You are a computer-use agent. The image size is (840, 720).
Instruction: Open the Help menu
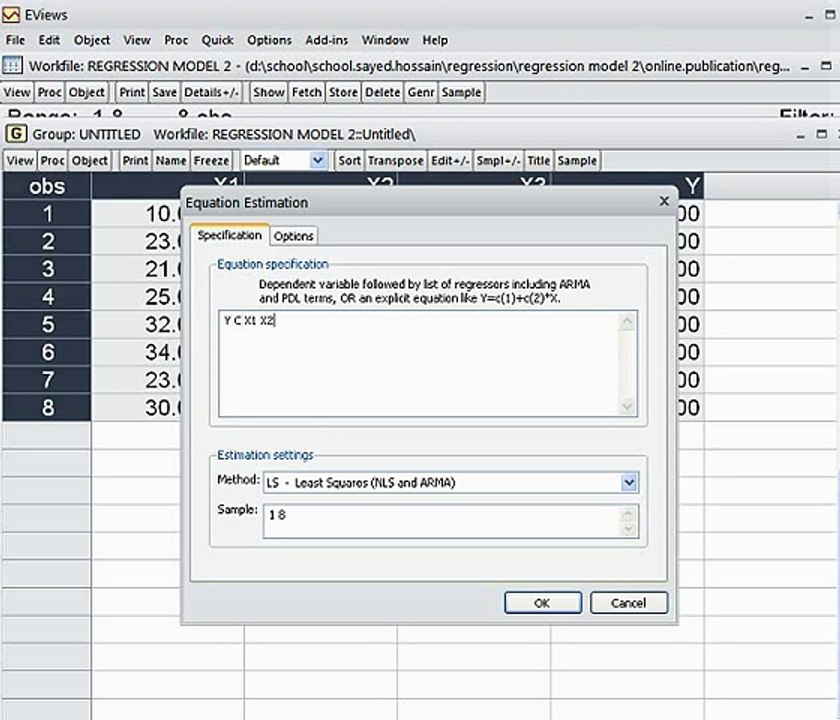[434, 40]
